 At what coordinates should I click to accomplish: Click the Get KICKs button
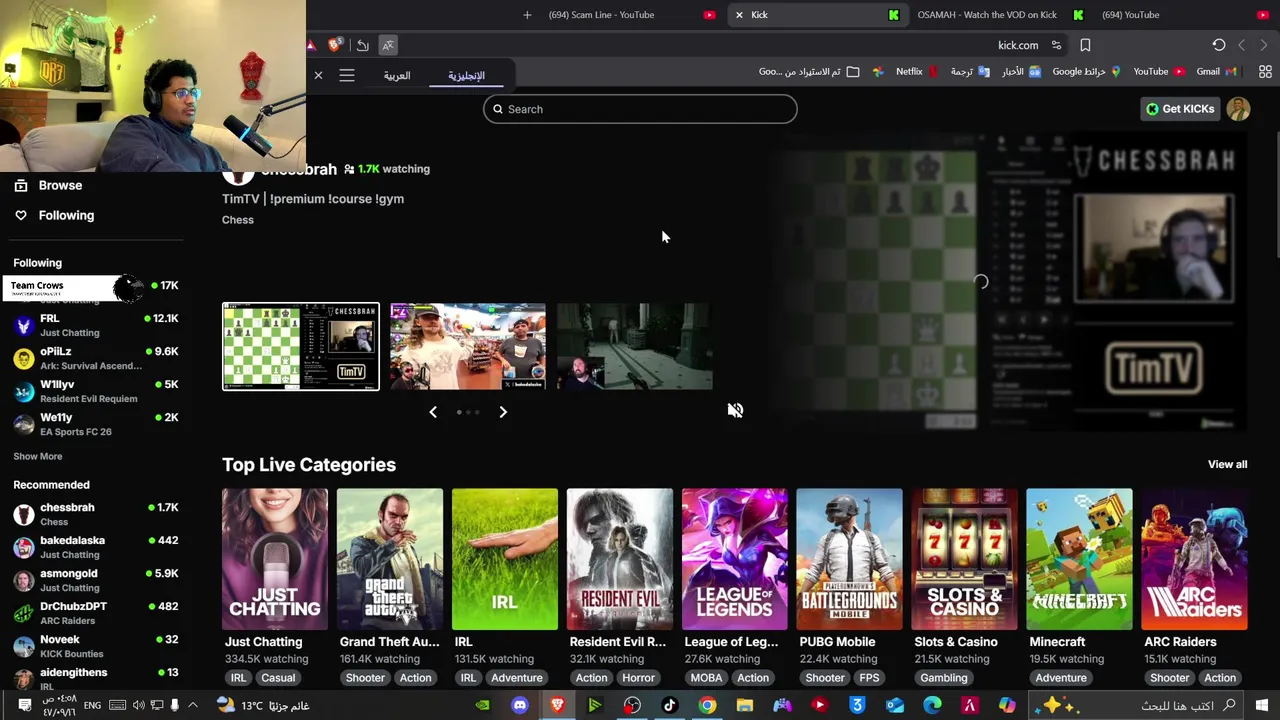tap(1180, 109)
